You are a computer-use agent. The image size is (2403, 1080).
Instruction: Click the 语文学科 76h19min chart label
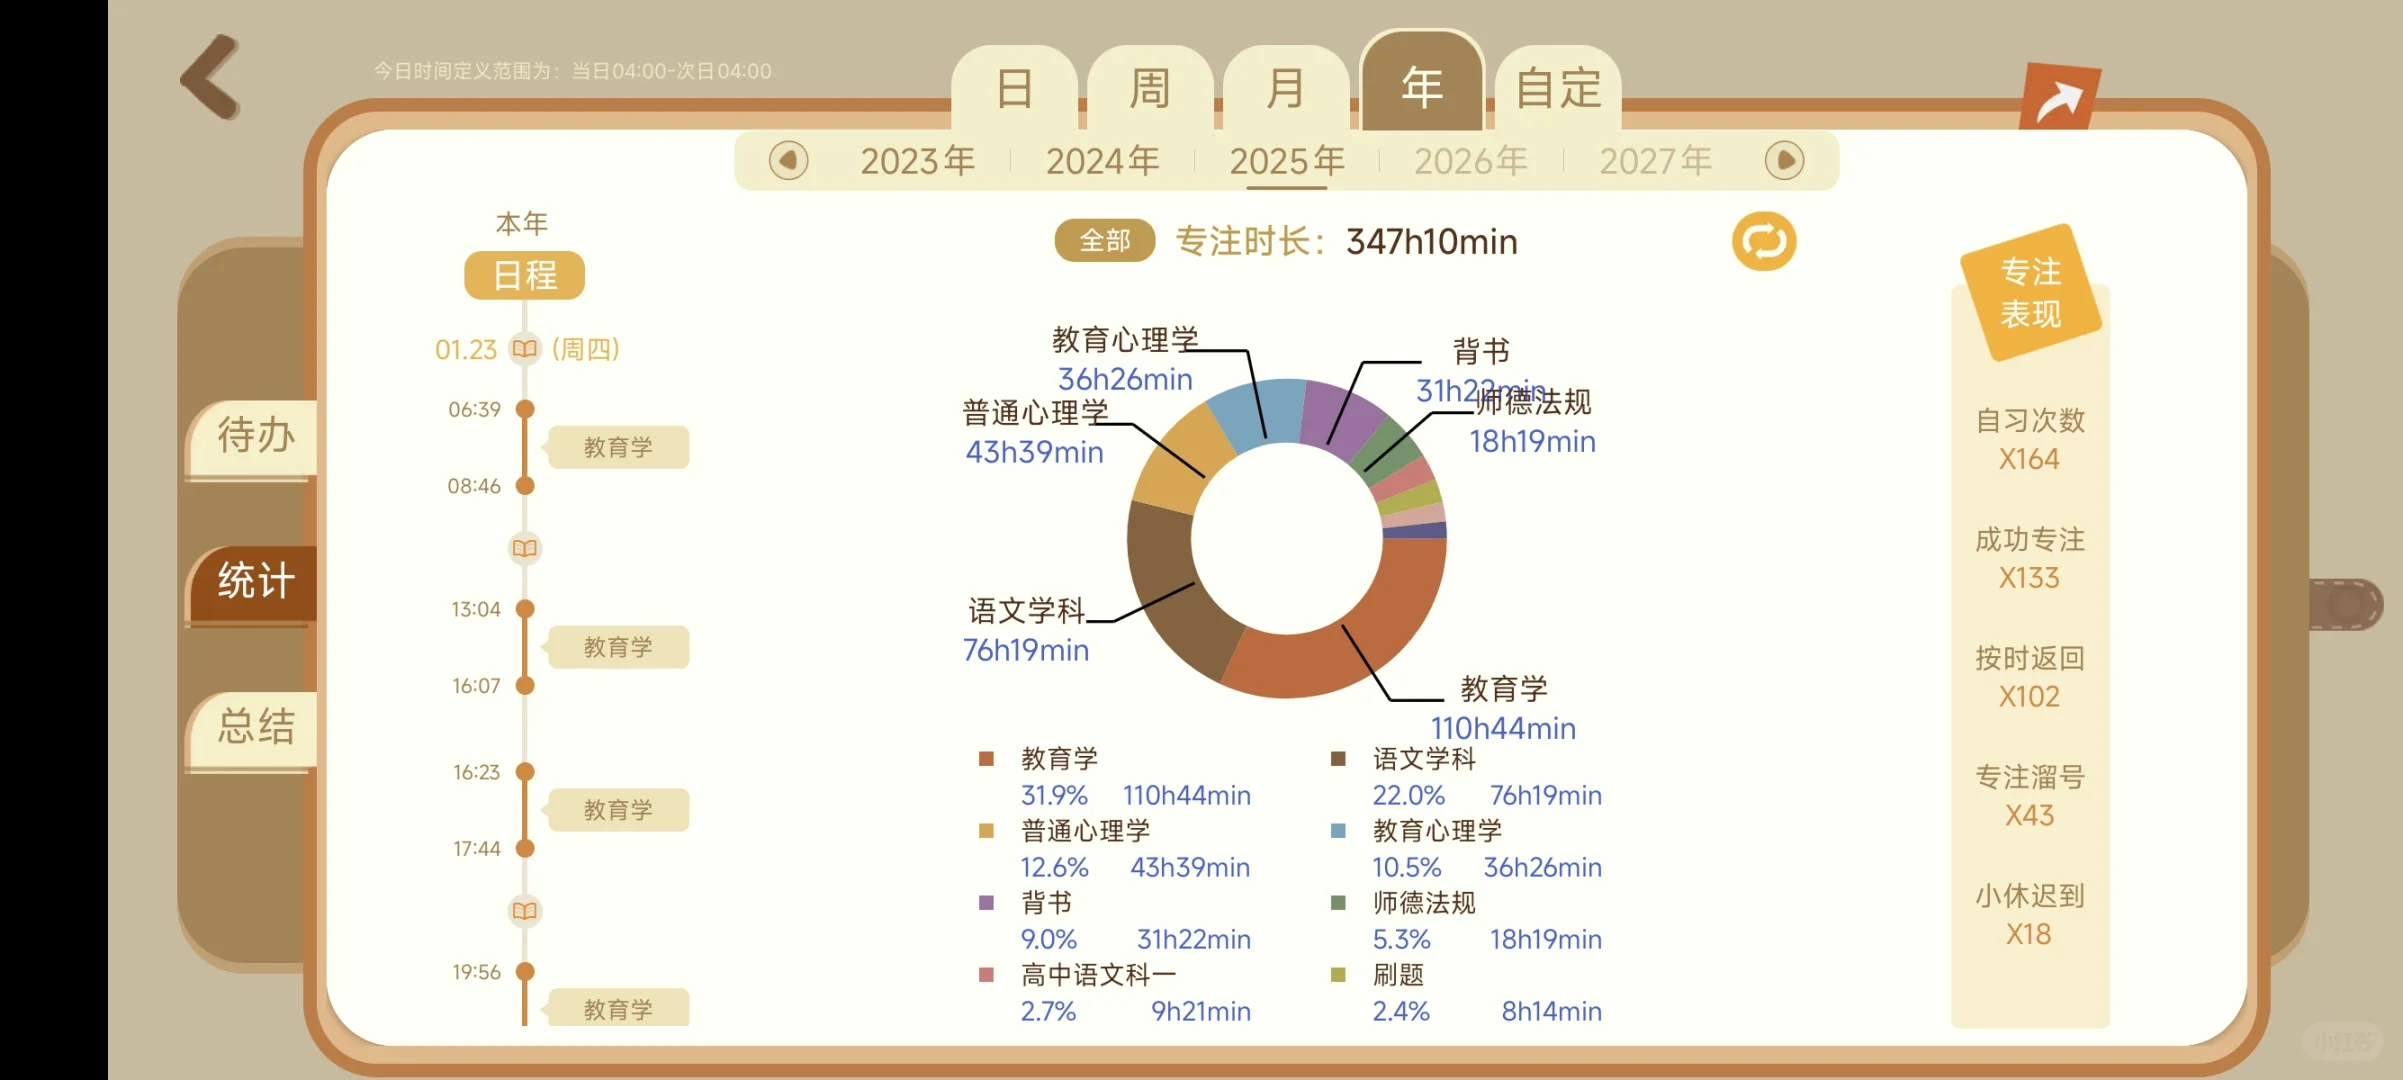pyautogui.click(x=1026, y=630)
